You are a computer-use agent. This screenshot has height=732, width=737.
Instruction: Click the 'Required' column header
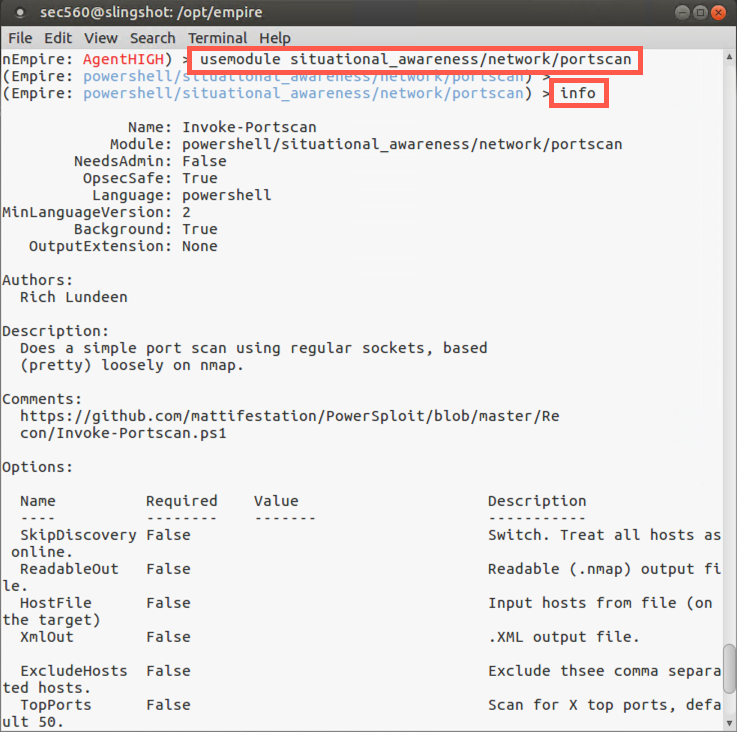click(181, 501)
